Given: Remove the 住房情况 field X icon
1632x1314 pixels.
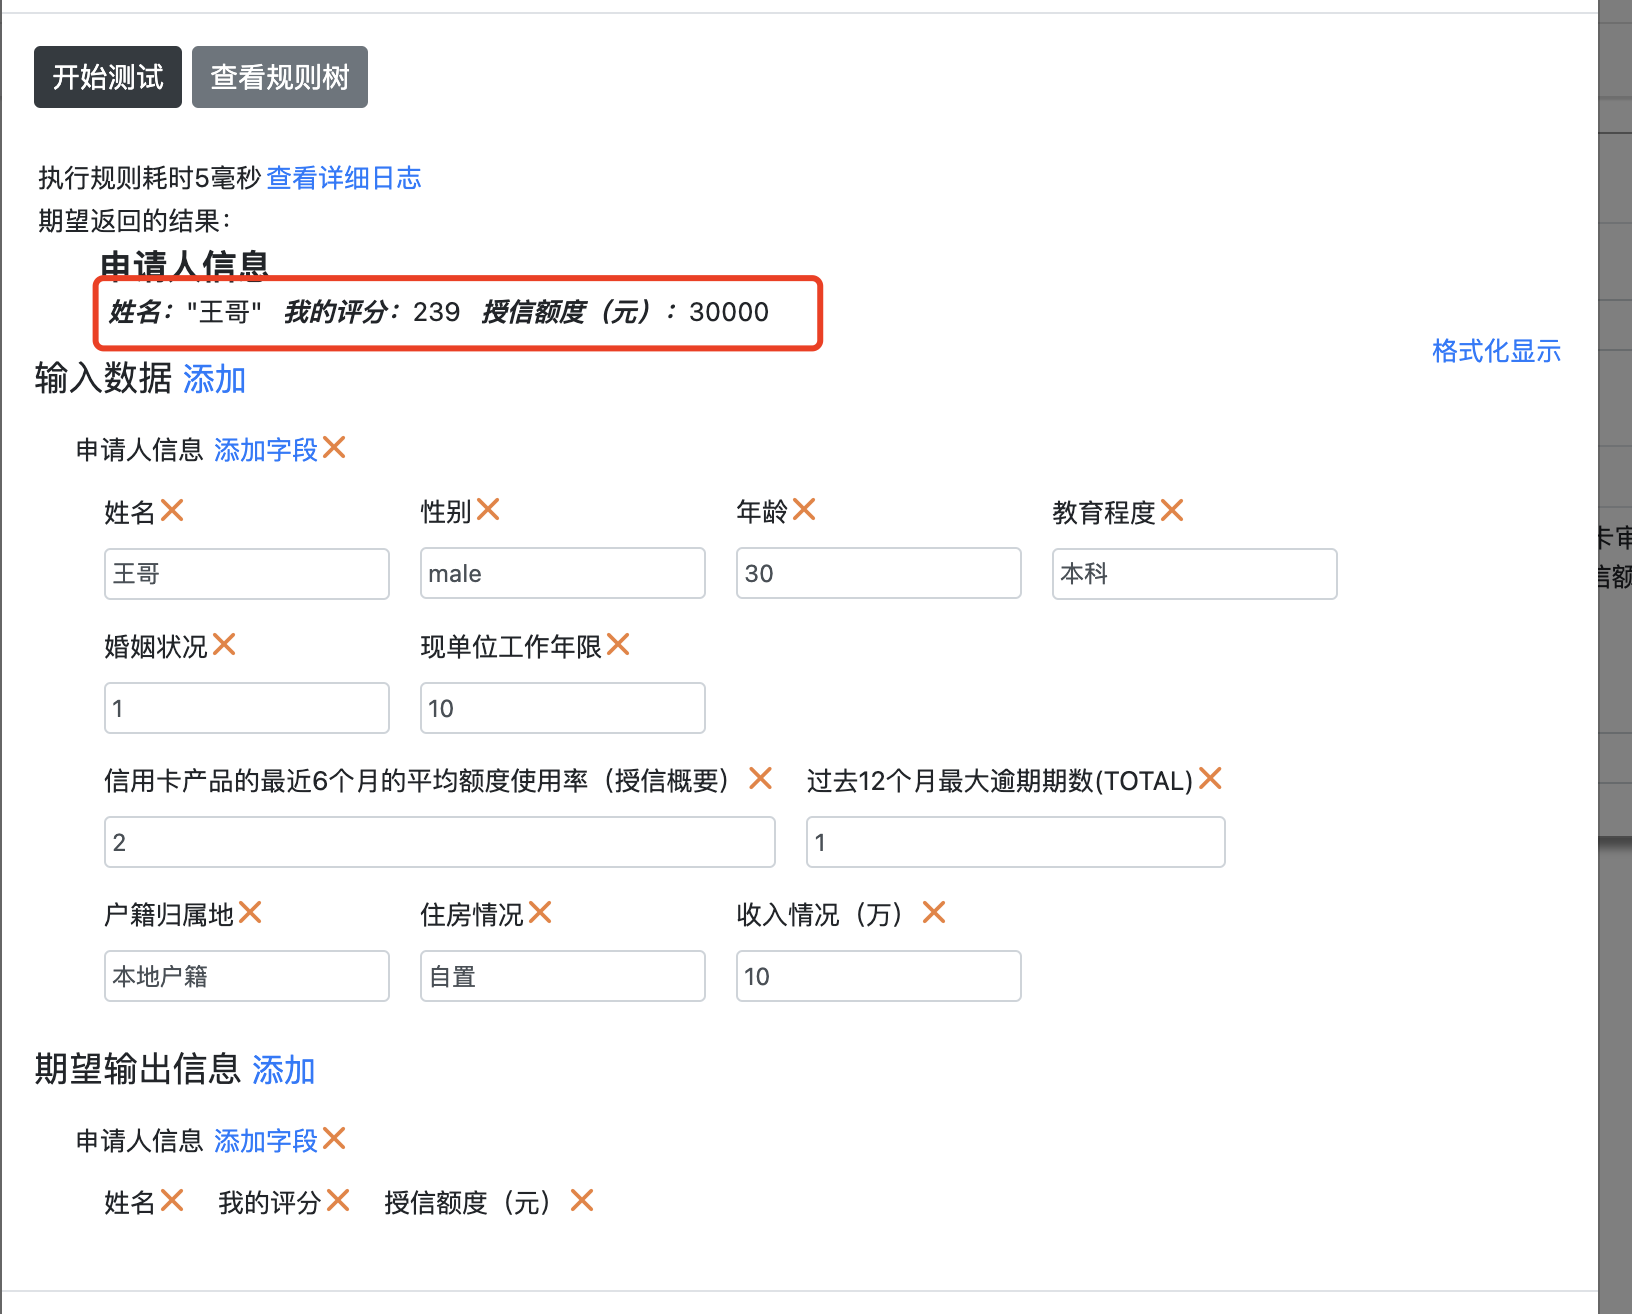Looking at the screenshot, I should coord(540,912).
